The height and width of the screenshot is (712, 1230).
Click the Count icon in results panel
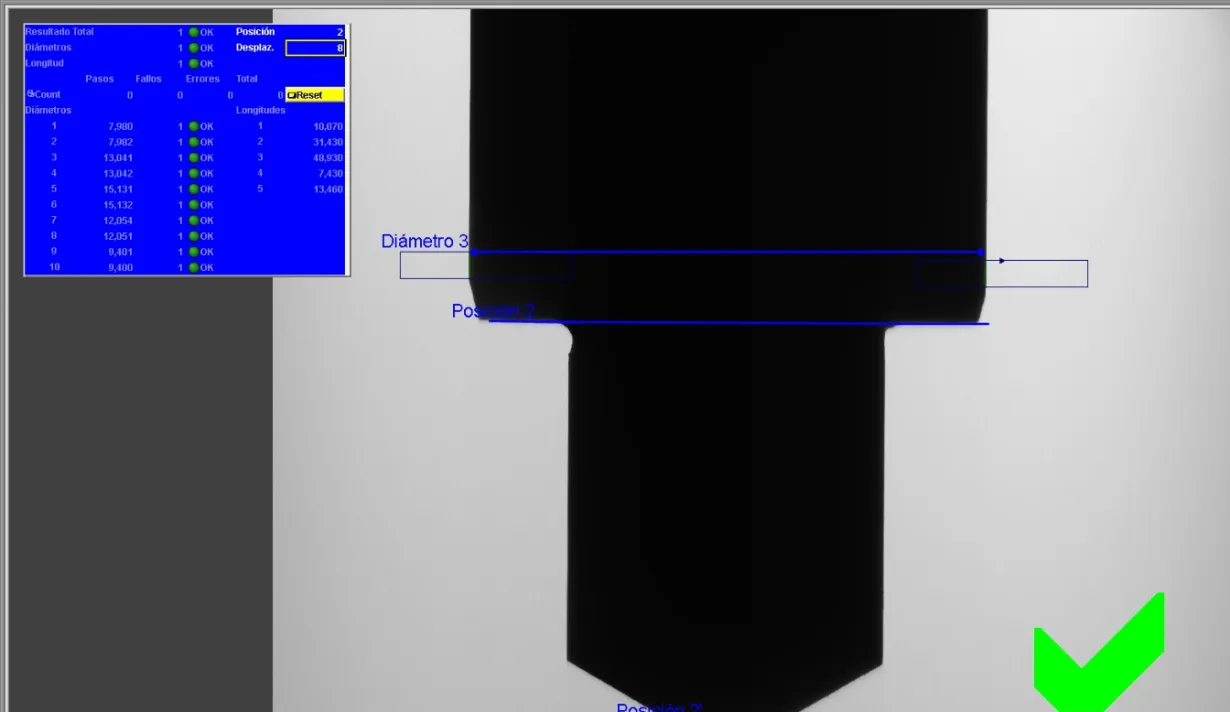[x=31, y=94]
